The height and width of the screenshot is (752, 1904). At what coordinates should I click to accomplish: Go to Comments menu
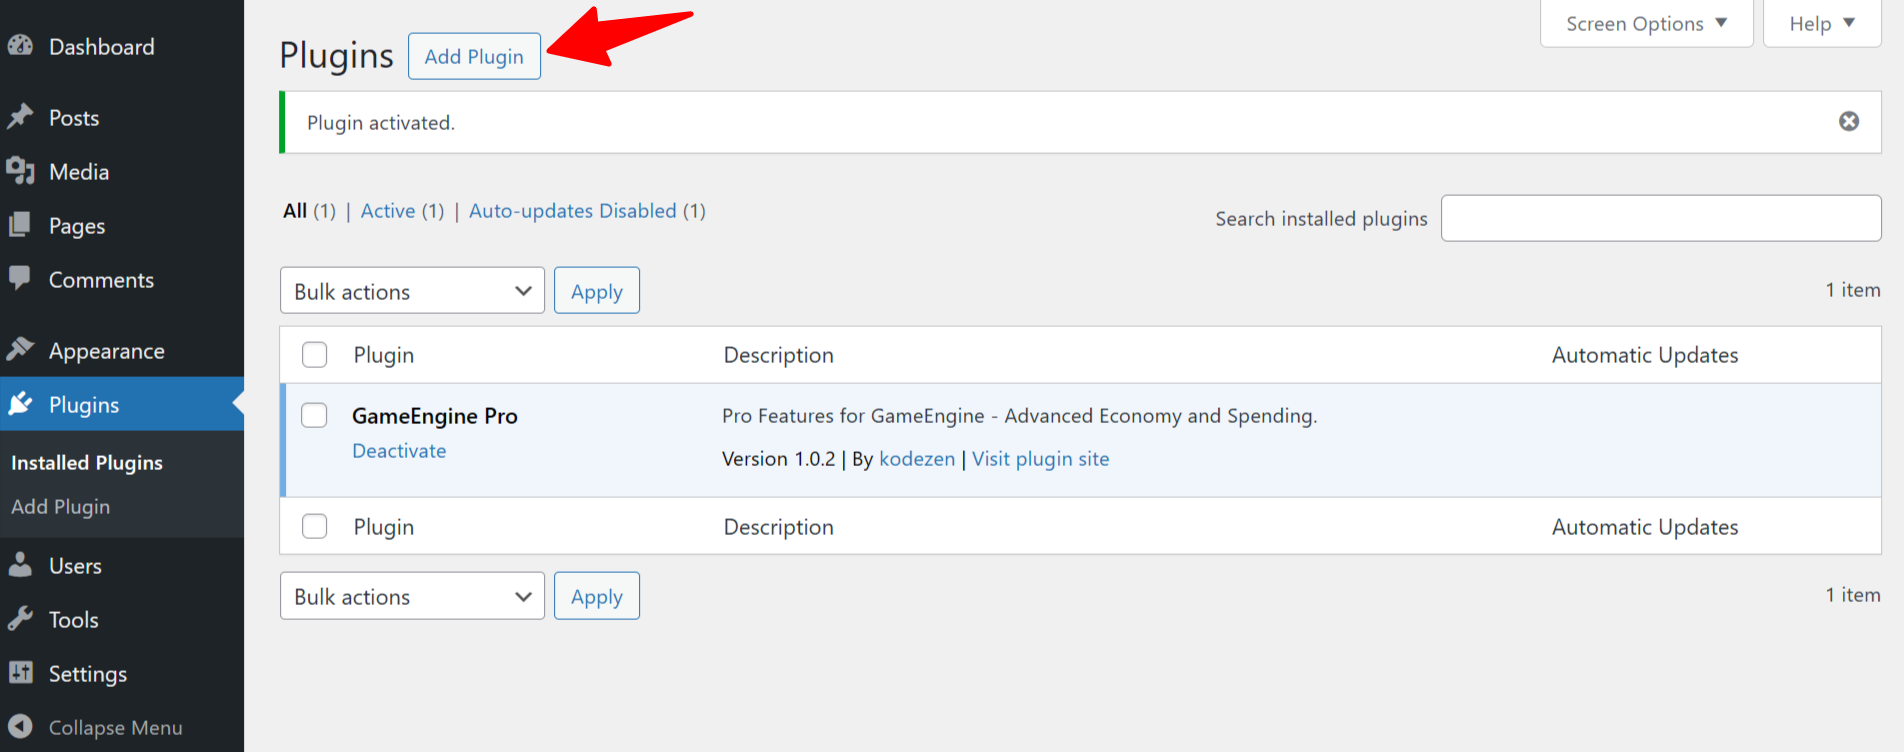[x=101, y=280]
